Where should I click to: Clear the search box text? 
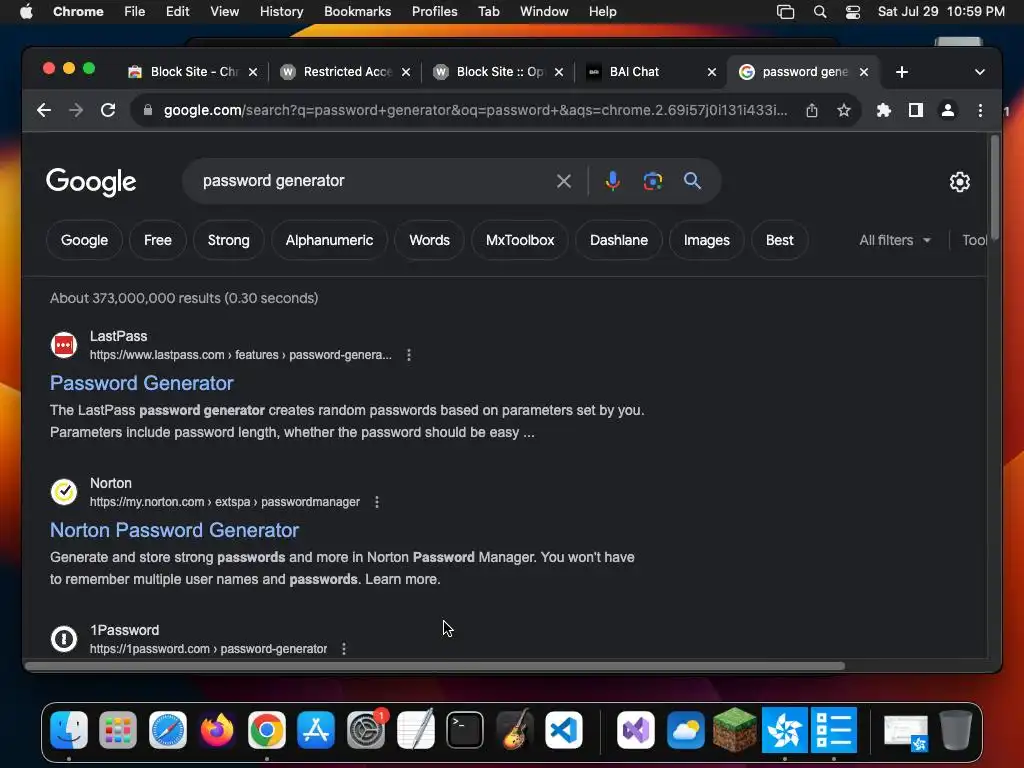pyautogui.click(x=564, y=181)
